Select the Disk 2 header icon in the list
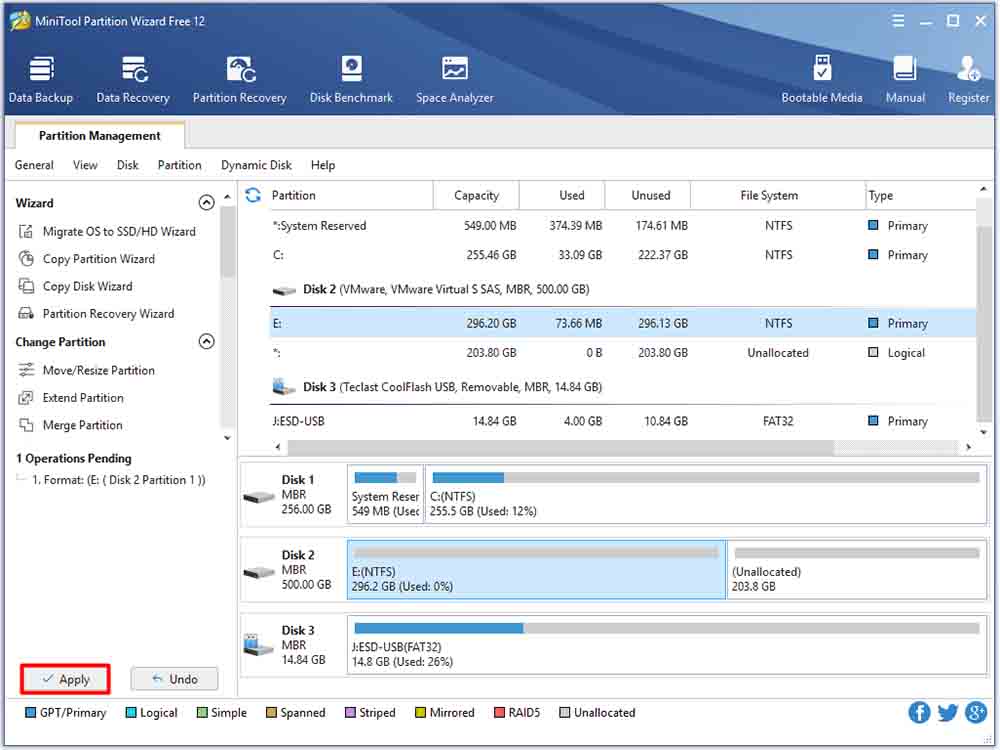Image resolution: width=1000 pixels, height=750 pixels. coord(284,290)
